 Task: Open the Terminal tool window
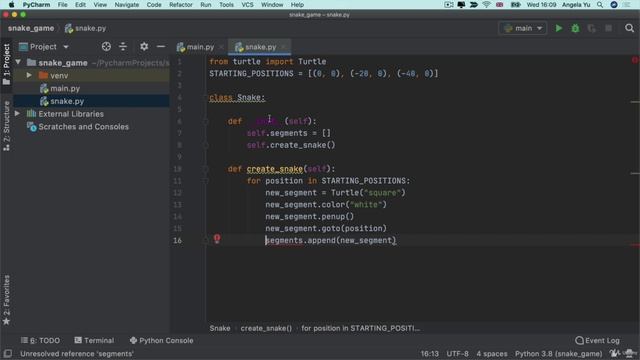(x=94, y=340)
